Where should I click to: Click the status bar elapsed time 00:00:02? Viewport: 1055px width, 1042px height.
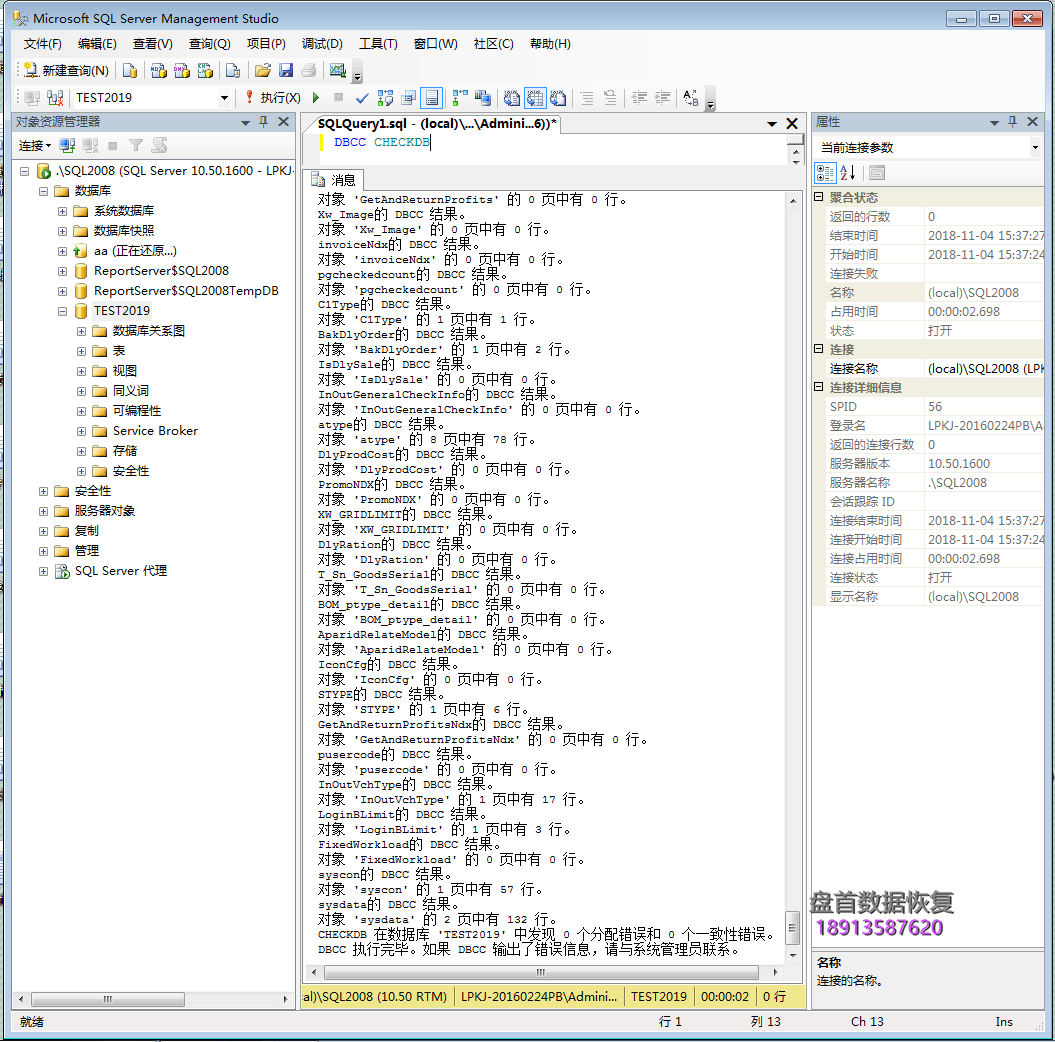725,996
